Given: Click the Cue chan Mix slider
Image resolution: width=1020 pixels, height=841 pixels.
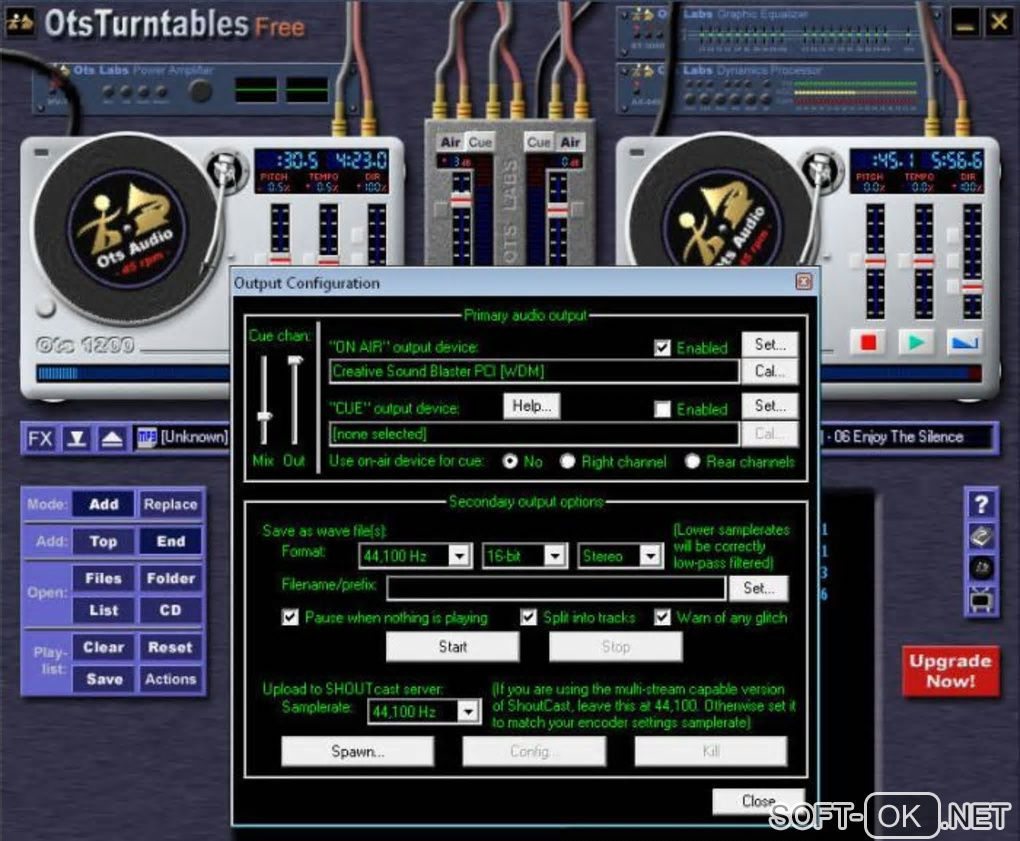Looking at the screenshot, I should 264,415.
